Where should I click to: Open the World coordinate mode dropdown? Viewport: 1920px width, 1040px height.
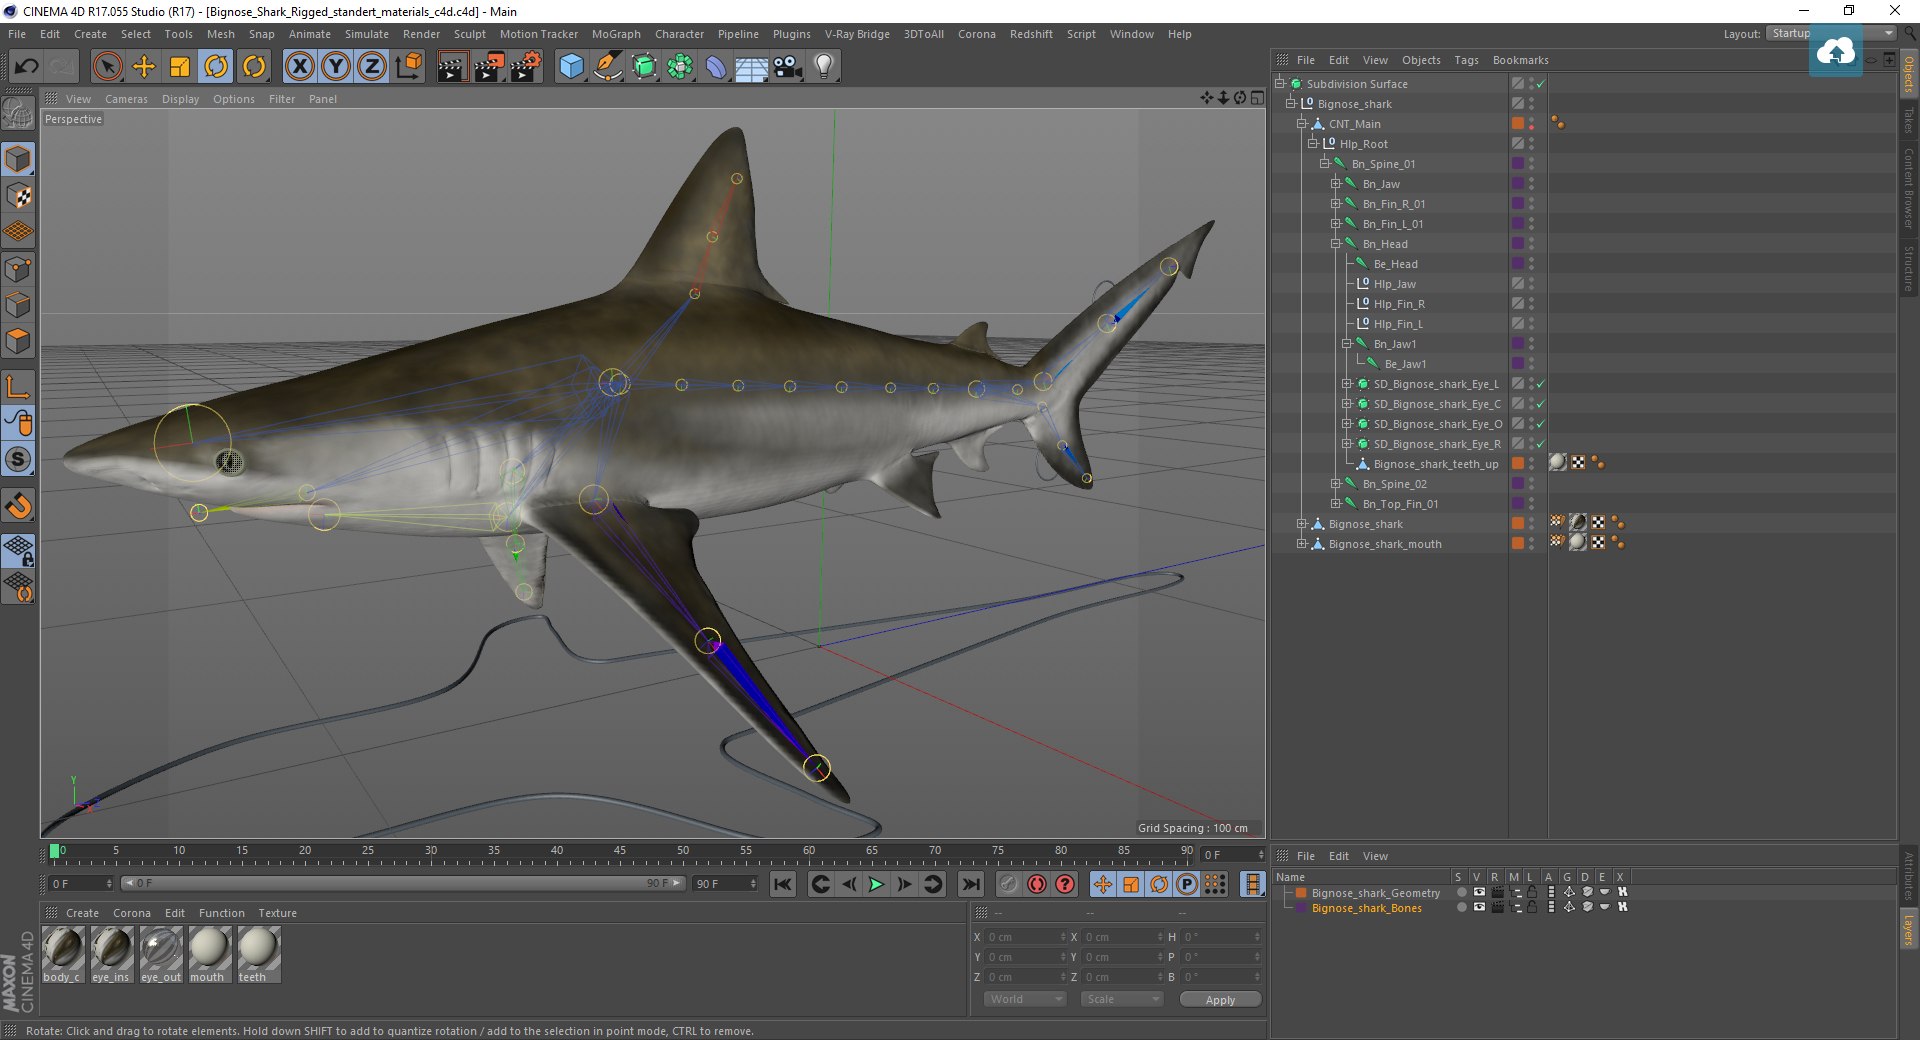pyautogui.click(x=1025, y=999)
